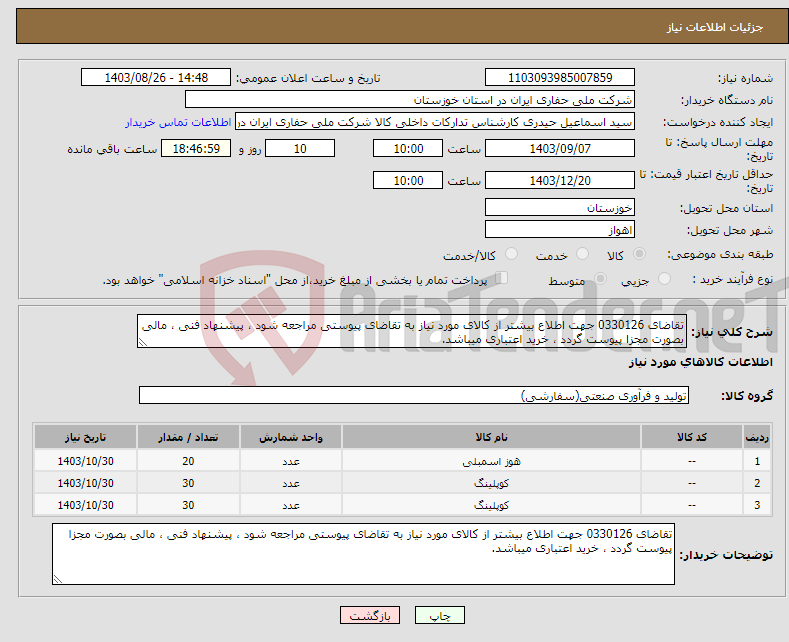Image resolution: width=789 pixels, height=642 pixels.
Task: Click the requester field سید اسماعیل حیدری
Action: 435,122
